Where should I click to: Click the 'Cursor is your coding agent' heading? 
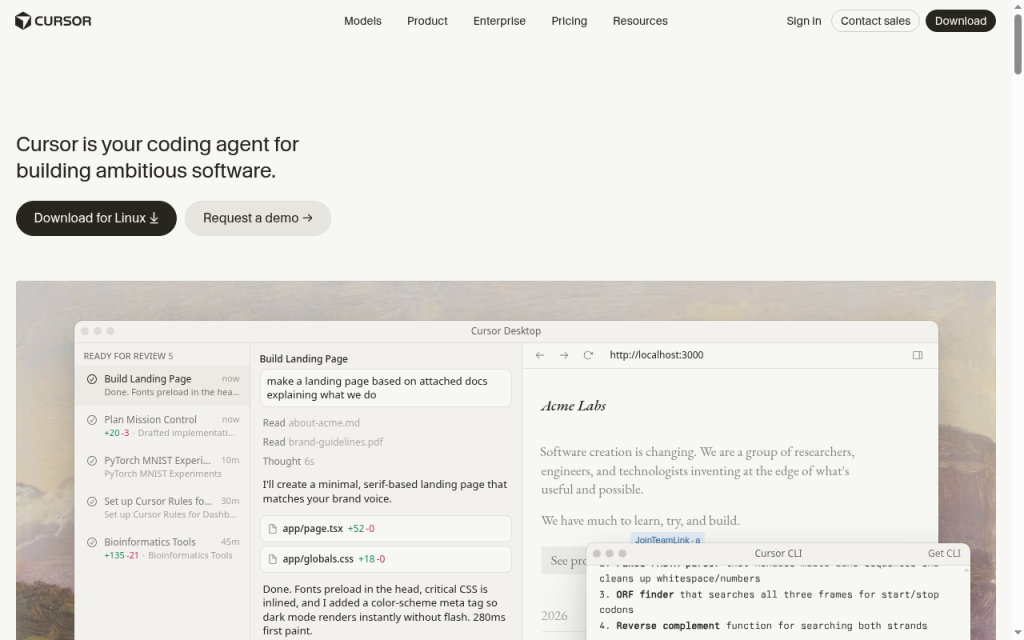click(x=157, y=157)
